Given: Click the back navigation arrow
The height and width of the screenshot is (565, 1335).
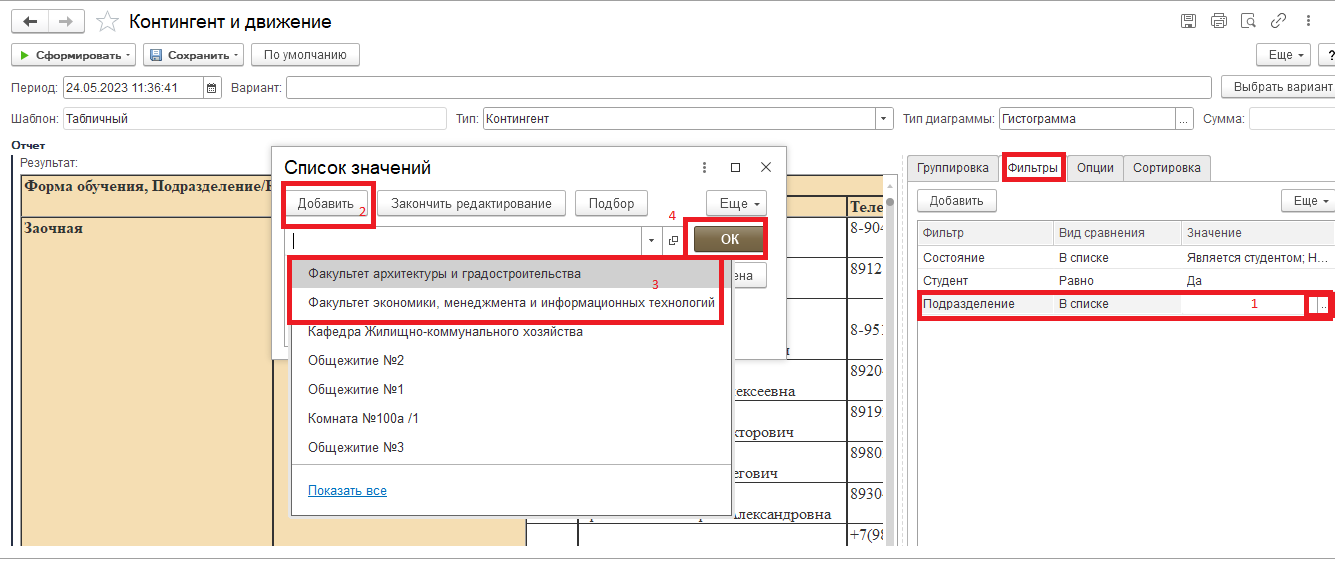Looking at the screenshot, I should [x=30, y=21].
